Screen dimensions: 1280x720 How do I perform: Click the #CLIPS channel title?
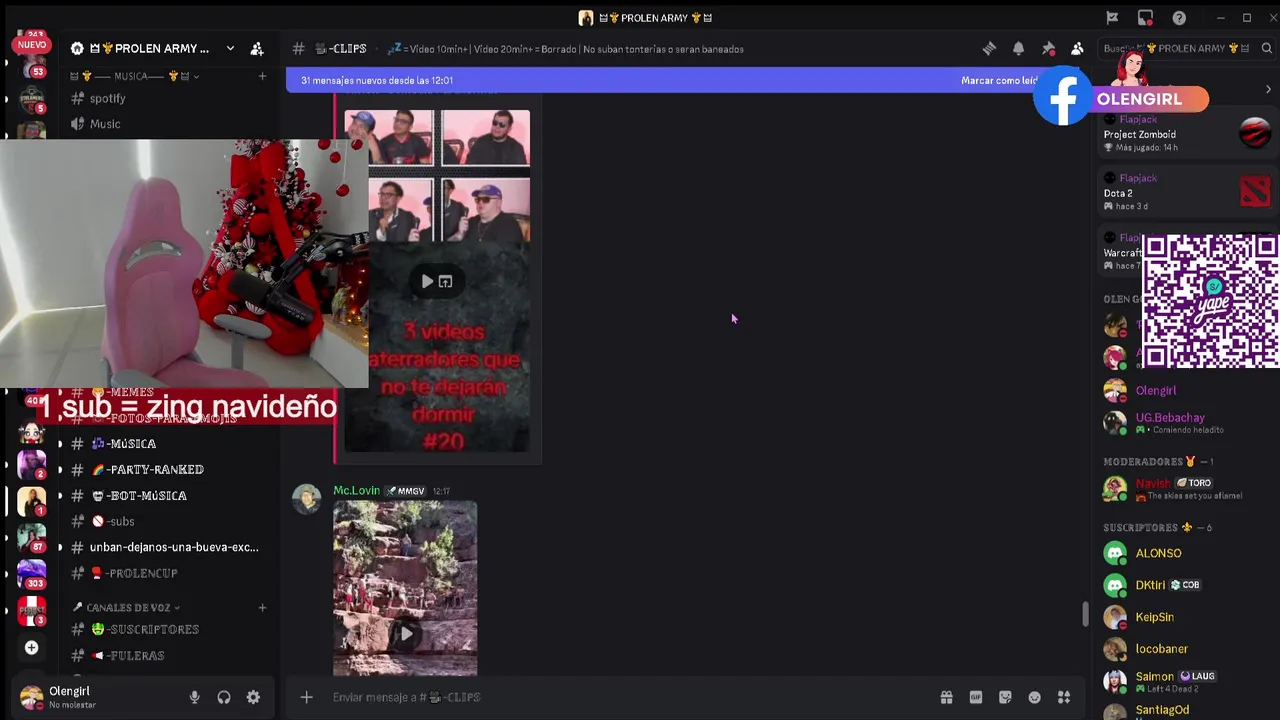(341, 48)
